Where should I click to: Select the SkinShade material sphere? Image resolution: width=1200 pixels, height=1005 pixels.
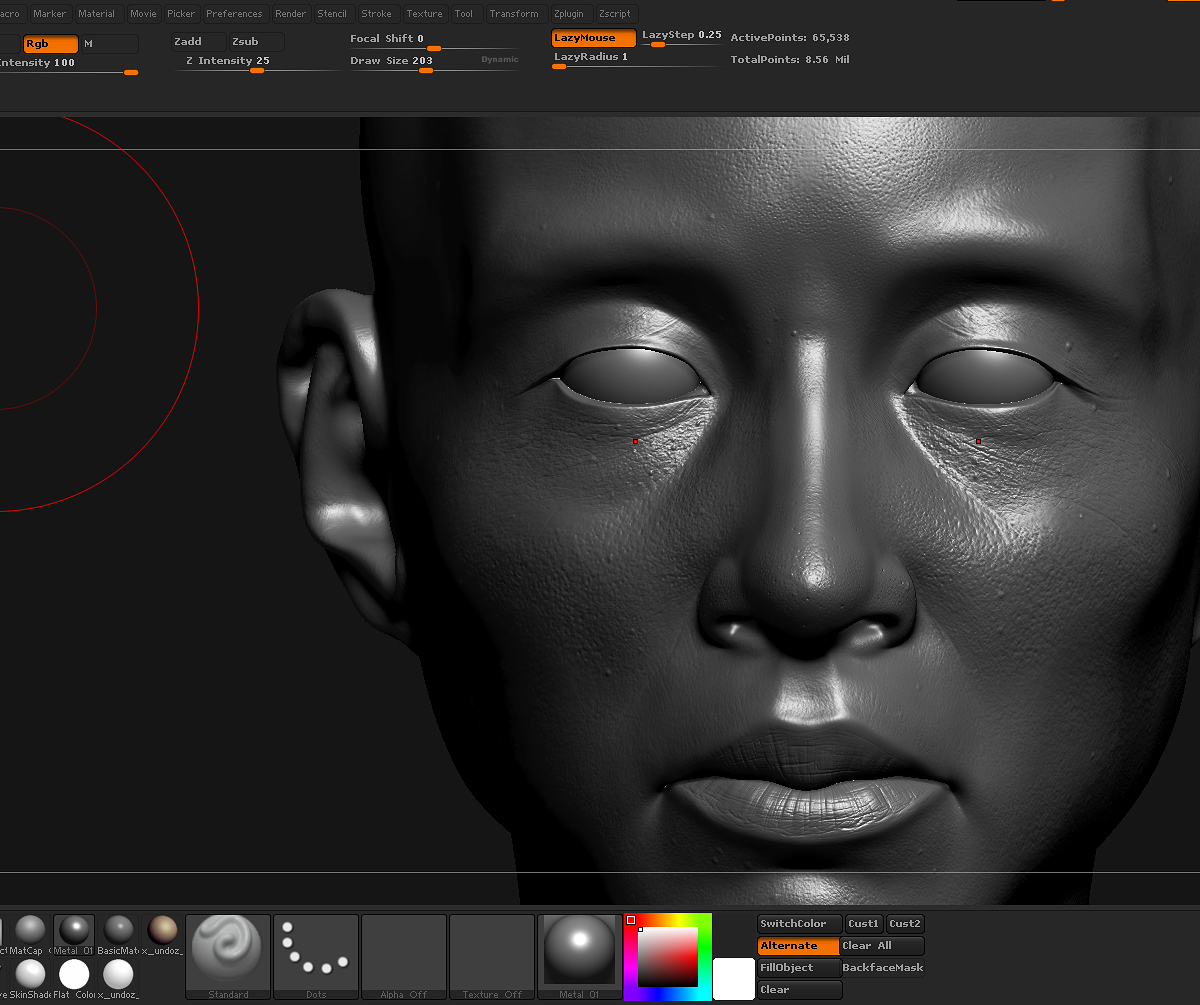[30, 976]
